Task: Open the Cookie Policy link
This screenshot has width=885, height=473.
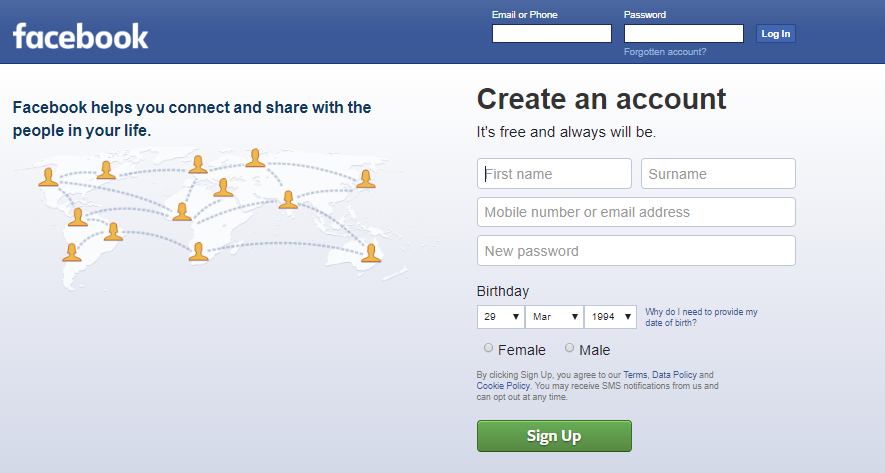Action: click(503, 386)
